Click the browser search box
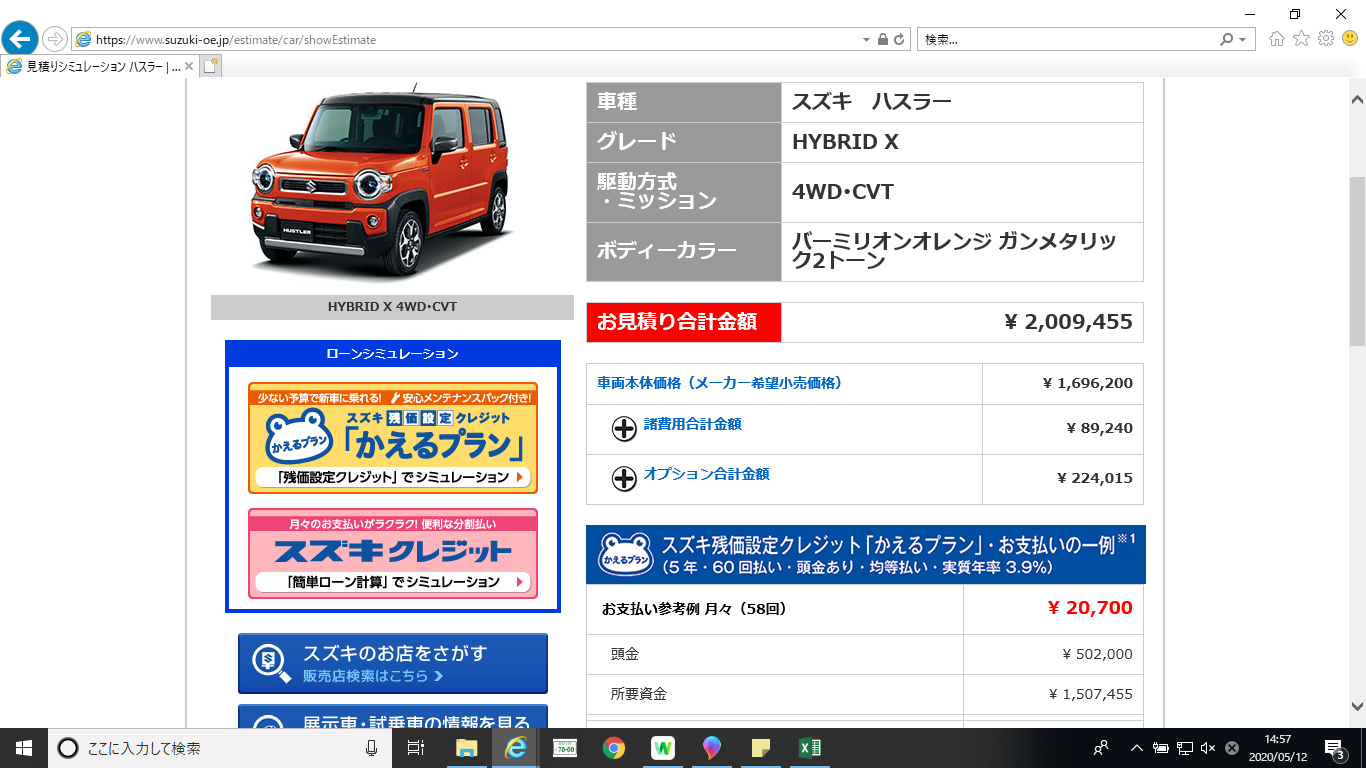Screen dimensions: 1366x768 (1067, 40)
